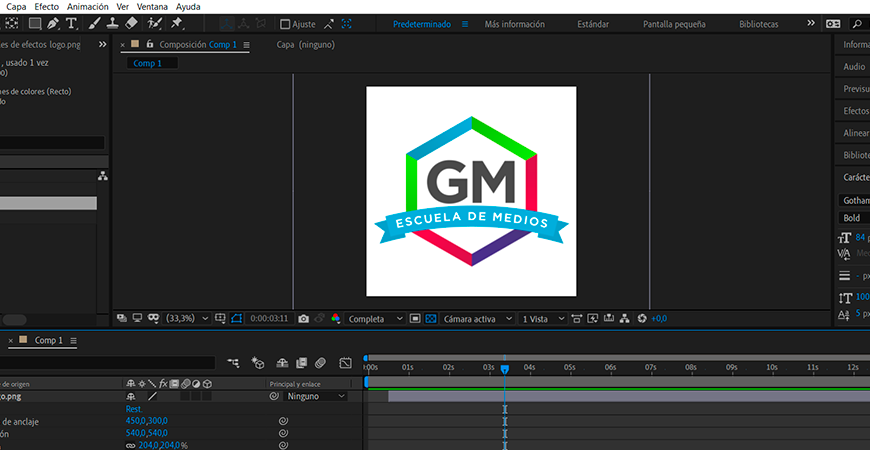Toggle pixel aspect ratio correction icon
The height and width of the screenshot is (450, 870).
coord(576,318)
